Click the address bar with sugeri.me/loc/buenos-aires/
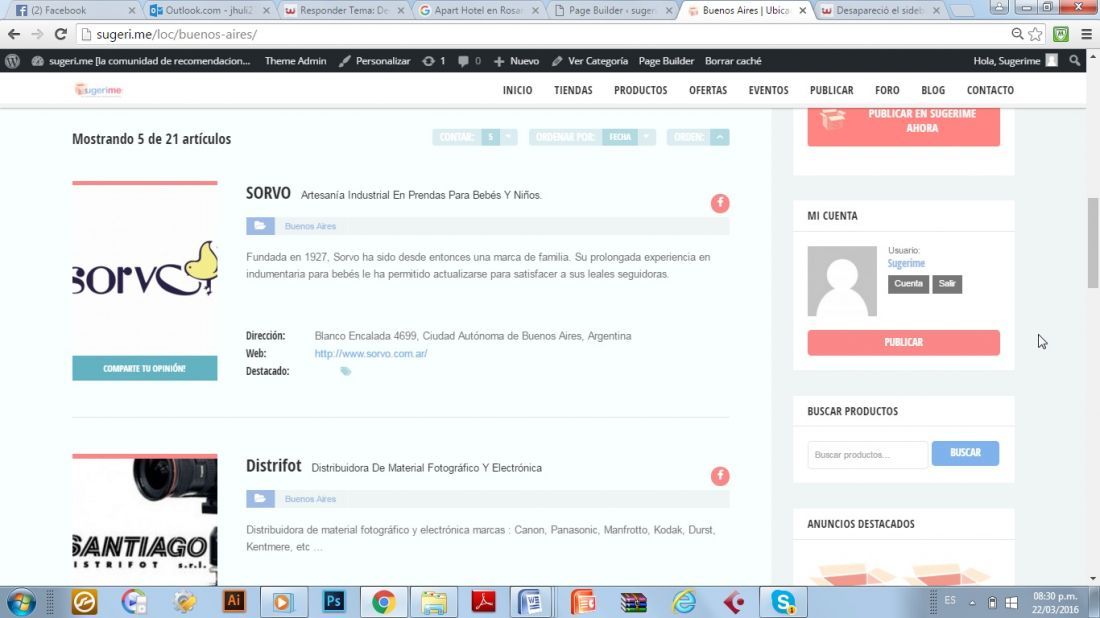 [540, 34]
